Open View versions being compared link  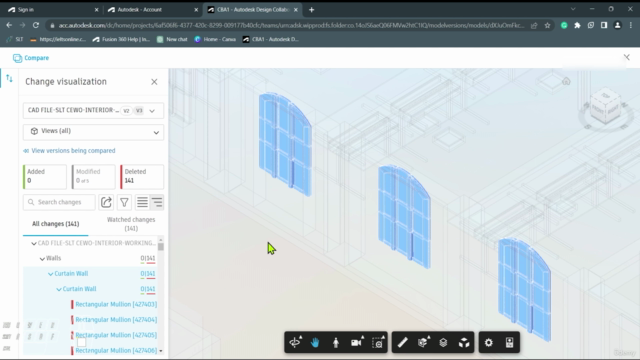[69, 151]
